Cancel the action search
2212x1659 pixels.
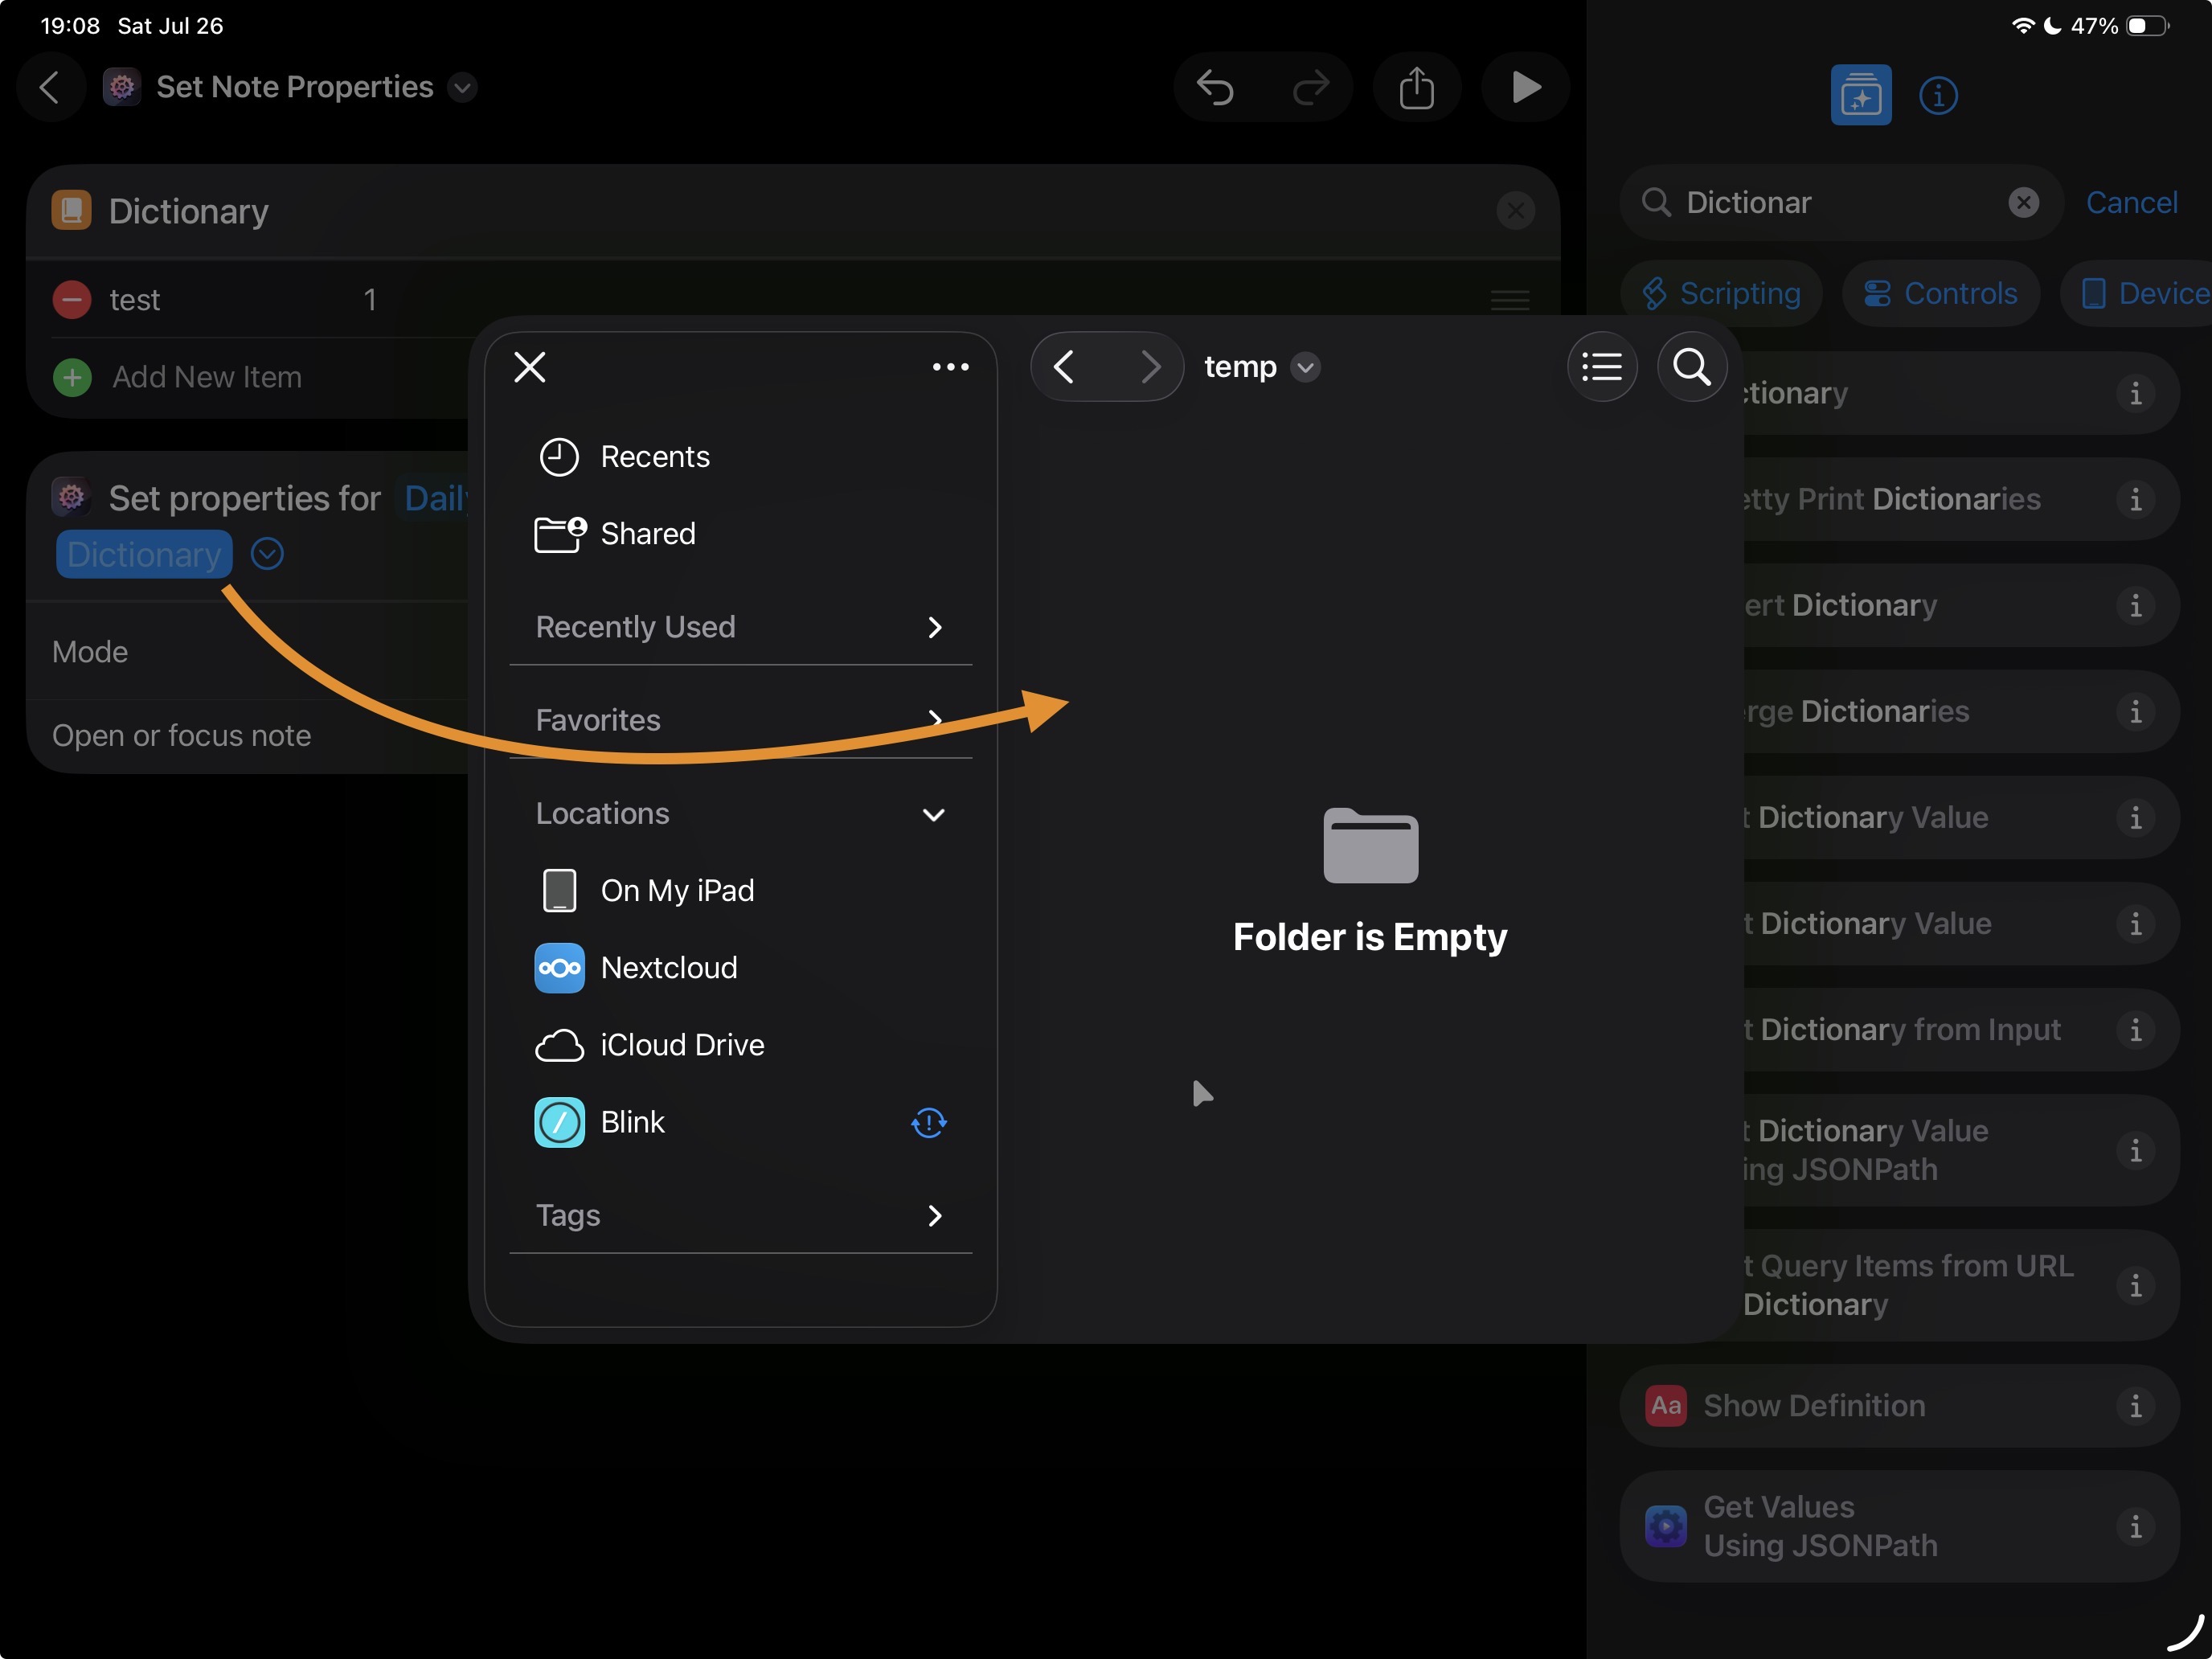click(x=2130, y=203)
